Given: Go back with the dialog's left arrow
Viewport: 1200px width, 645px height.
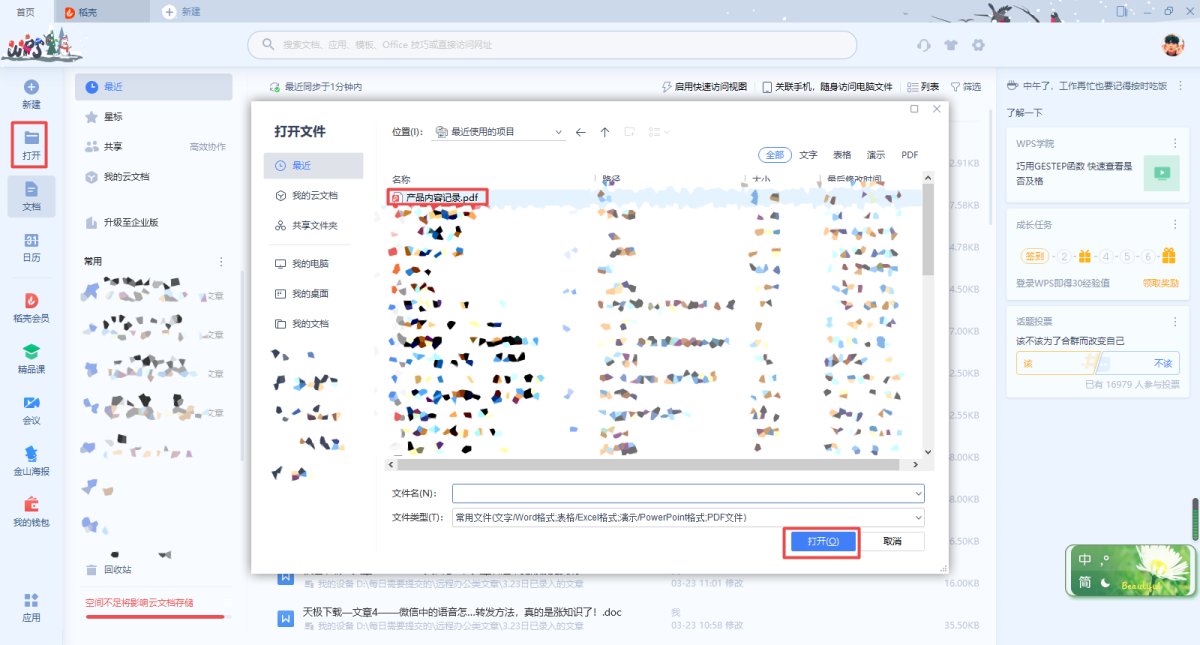Looking at the screenshot, I should click(581, 132).
